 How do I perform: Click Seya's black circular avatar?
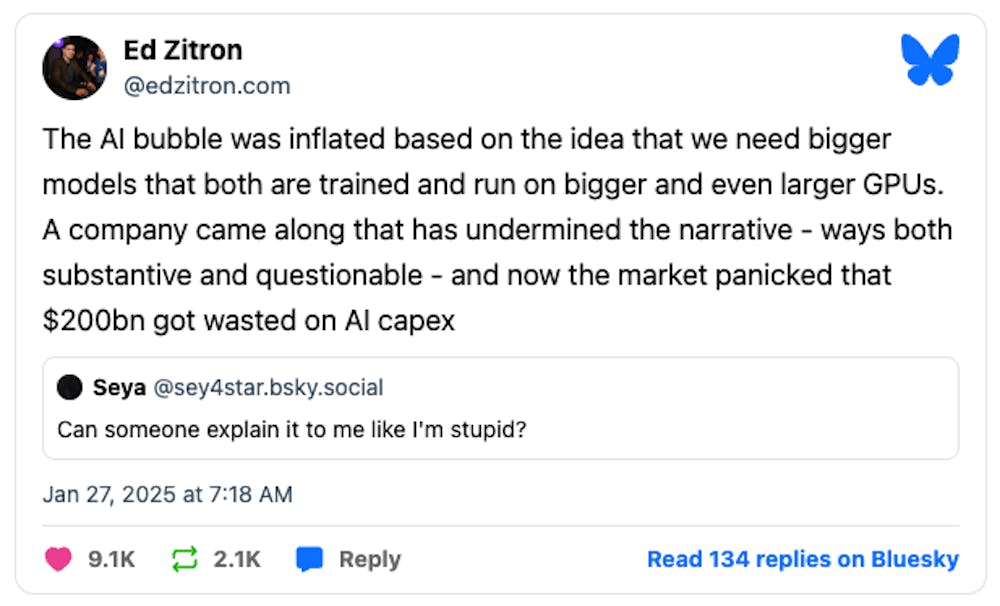(x=70, y=387)
